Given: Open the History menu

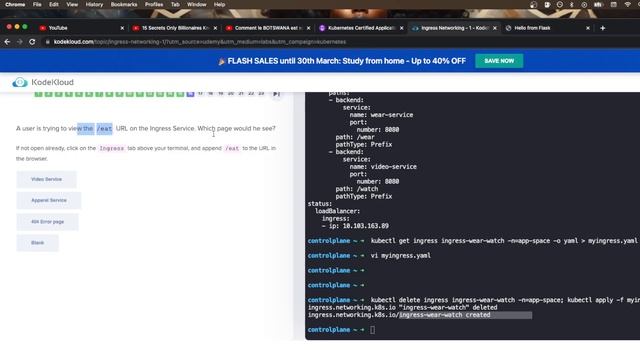Looking at the screenshot, I should coord(94,4).
